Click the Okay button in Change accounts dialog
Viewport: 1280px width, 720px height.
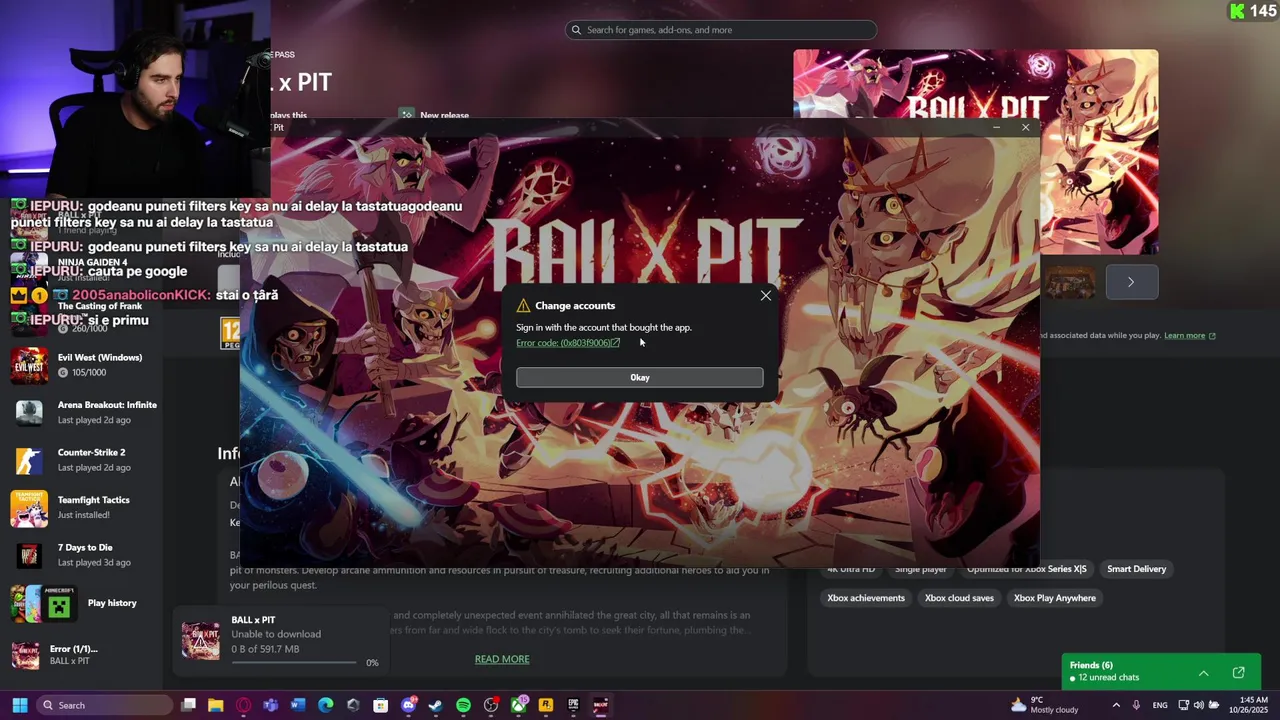click(639, 377)
